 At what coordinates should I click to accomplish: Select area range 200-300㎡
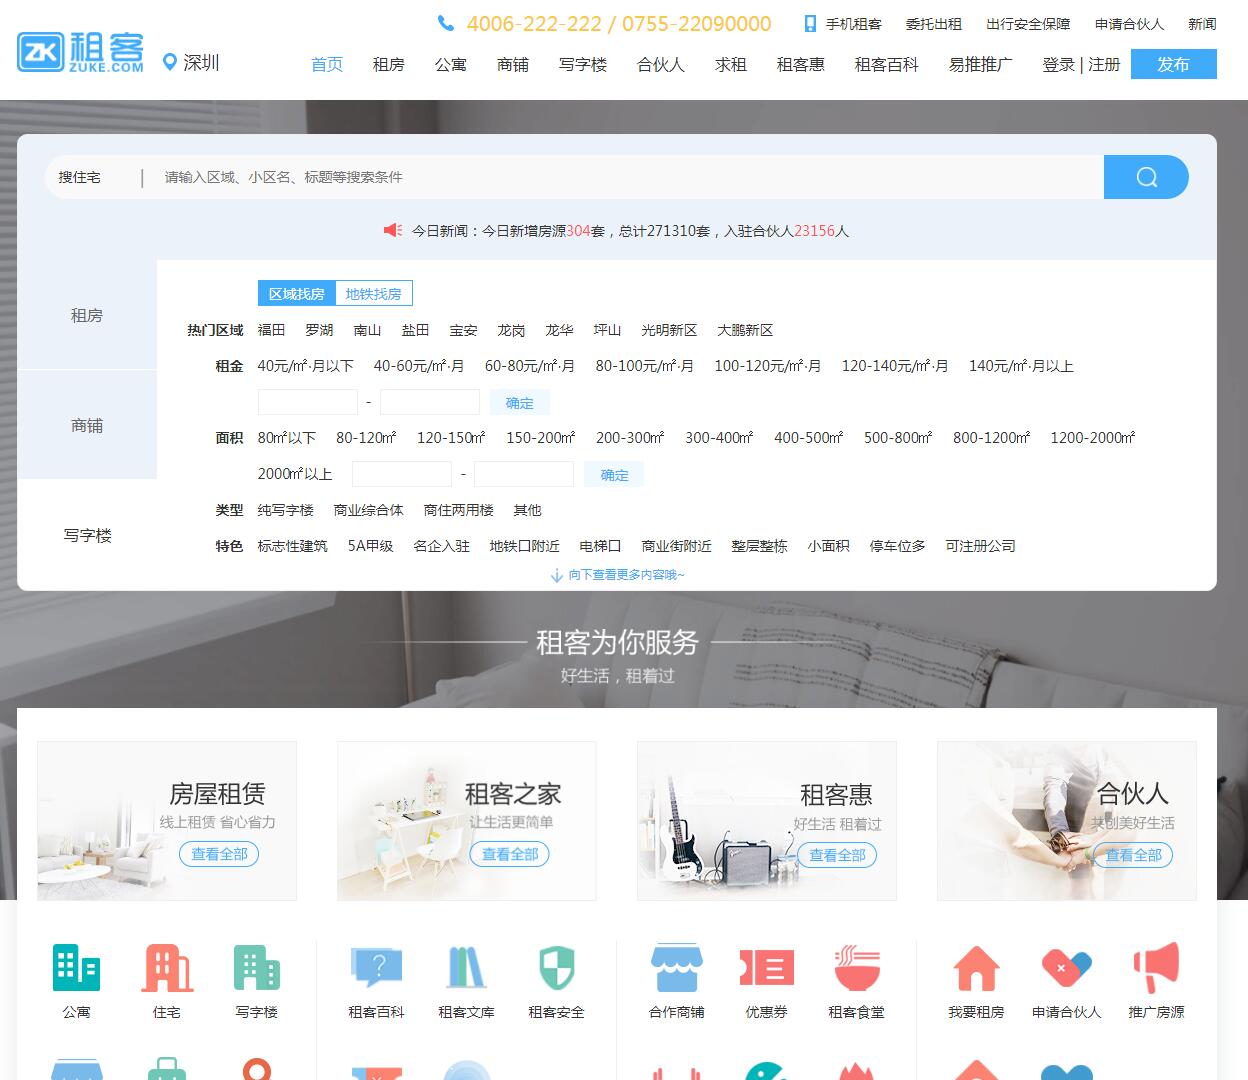tap(630, 438)
